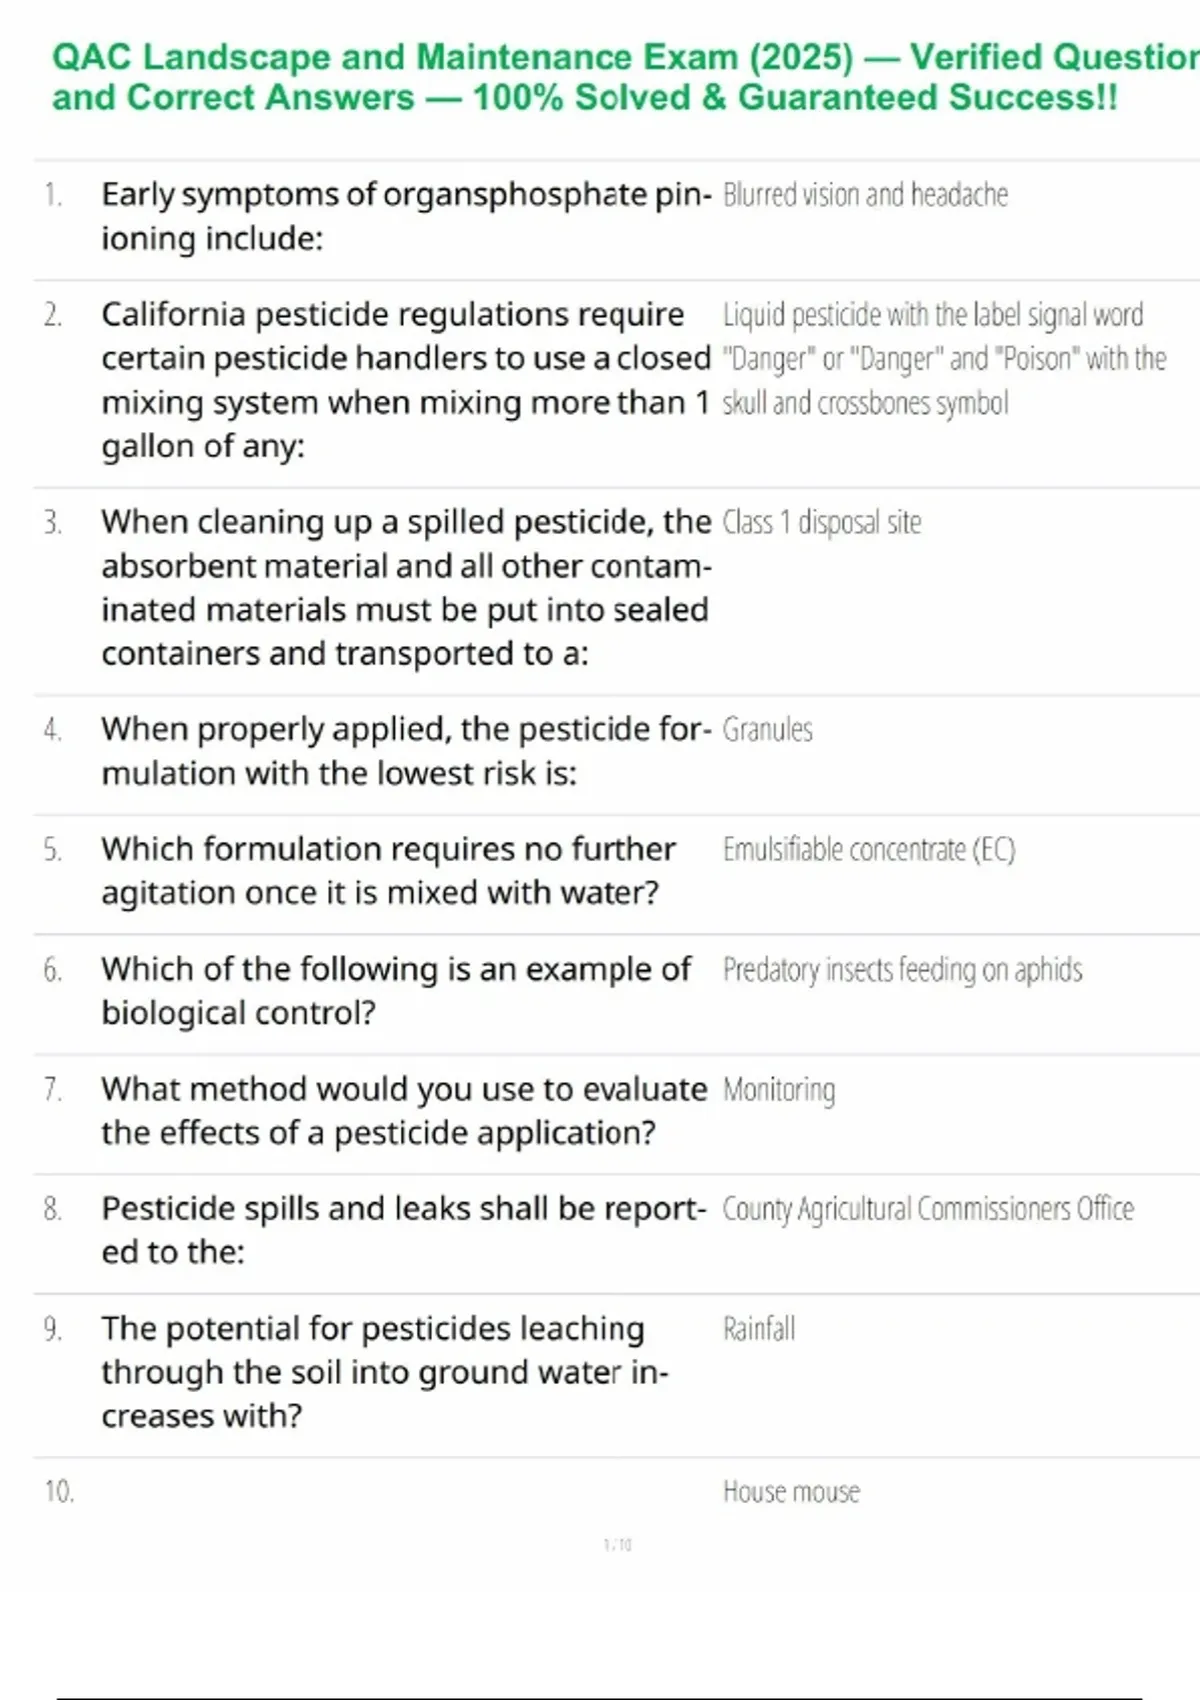
Task: Click the spilled pesticide cleanup question
Action: click(x=405, y=587)
